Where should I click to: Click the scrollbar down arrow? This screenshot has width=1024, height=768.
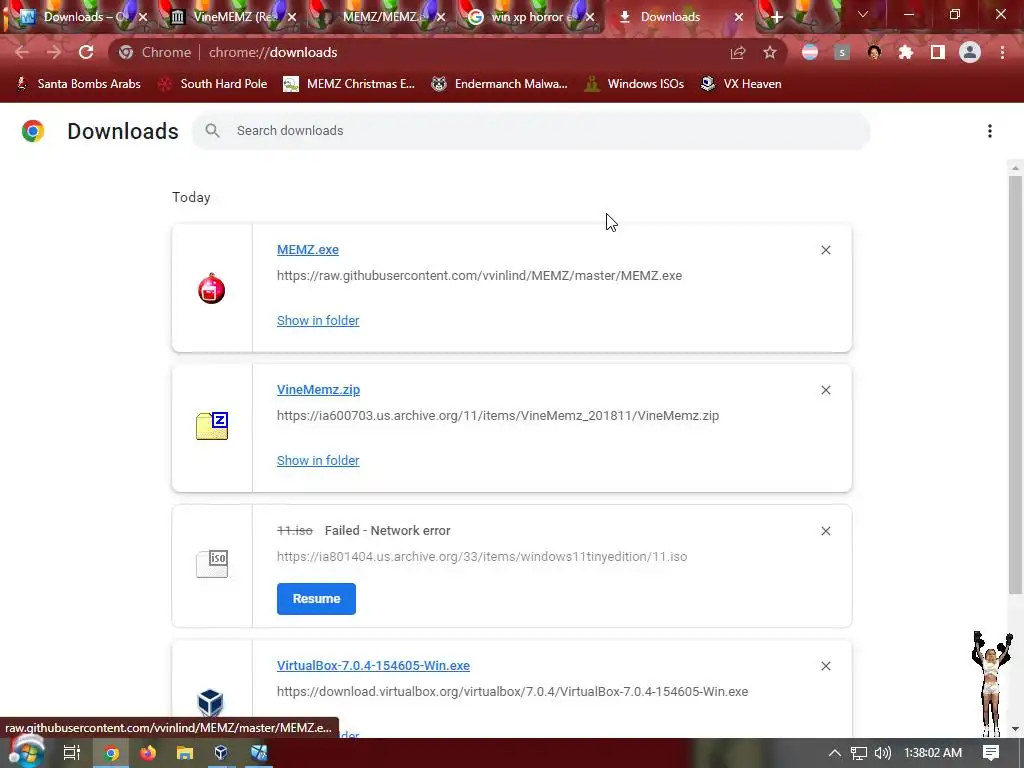[1015, 729]
